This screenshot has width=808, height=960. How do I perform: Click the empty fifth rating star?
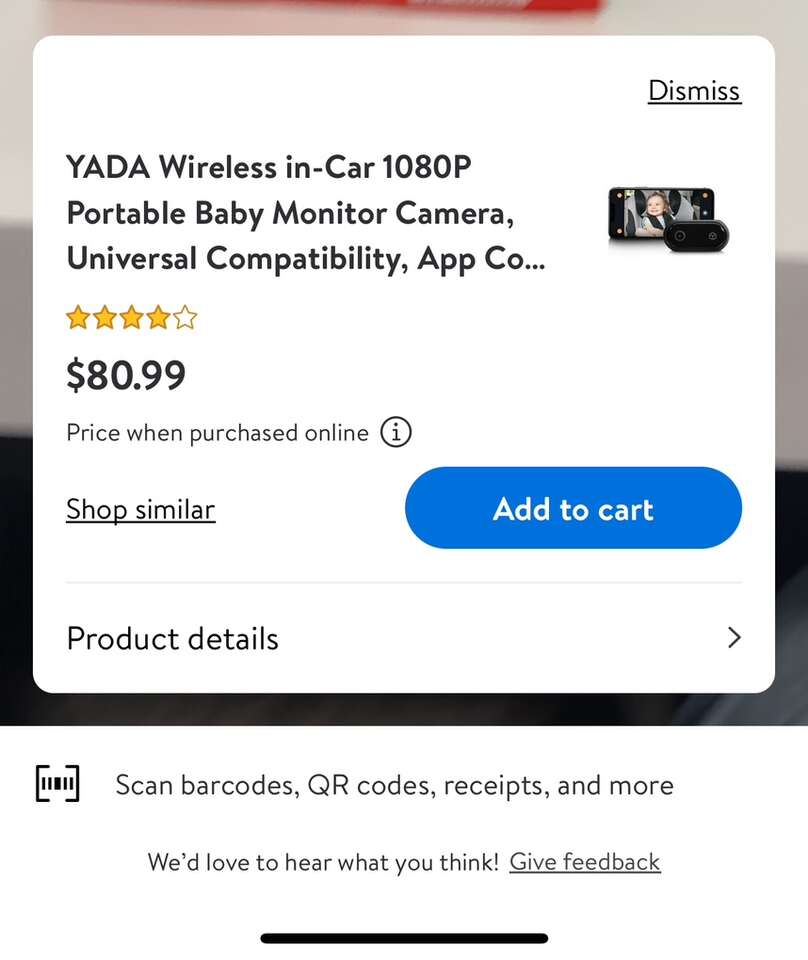[x=185, y=319]
